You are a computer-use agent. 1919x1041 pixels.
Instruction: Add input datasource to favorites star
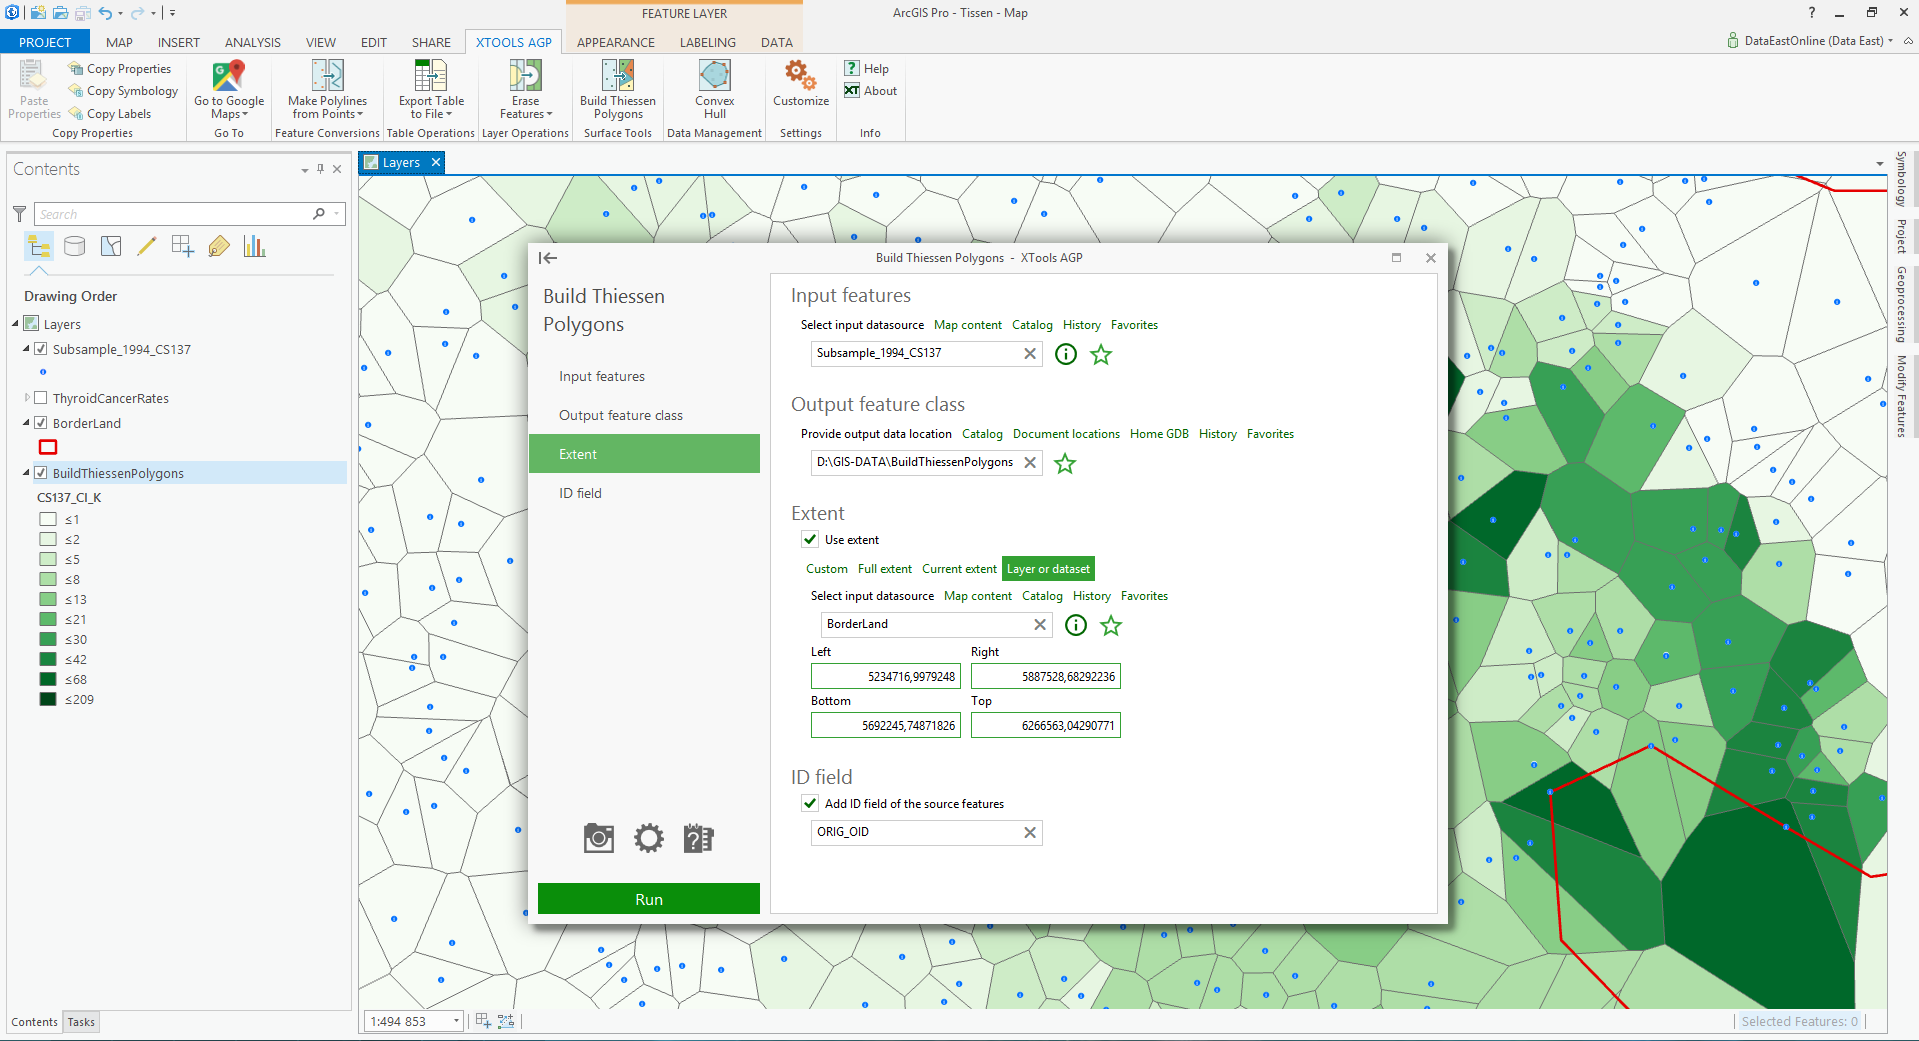(x=1101, y=354)
